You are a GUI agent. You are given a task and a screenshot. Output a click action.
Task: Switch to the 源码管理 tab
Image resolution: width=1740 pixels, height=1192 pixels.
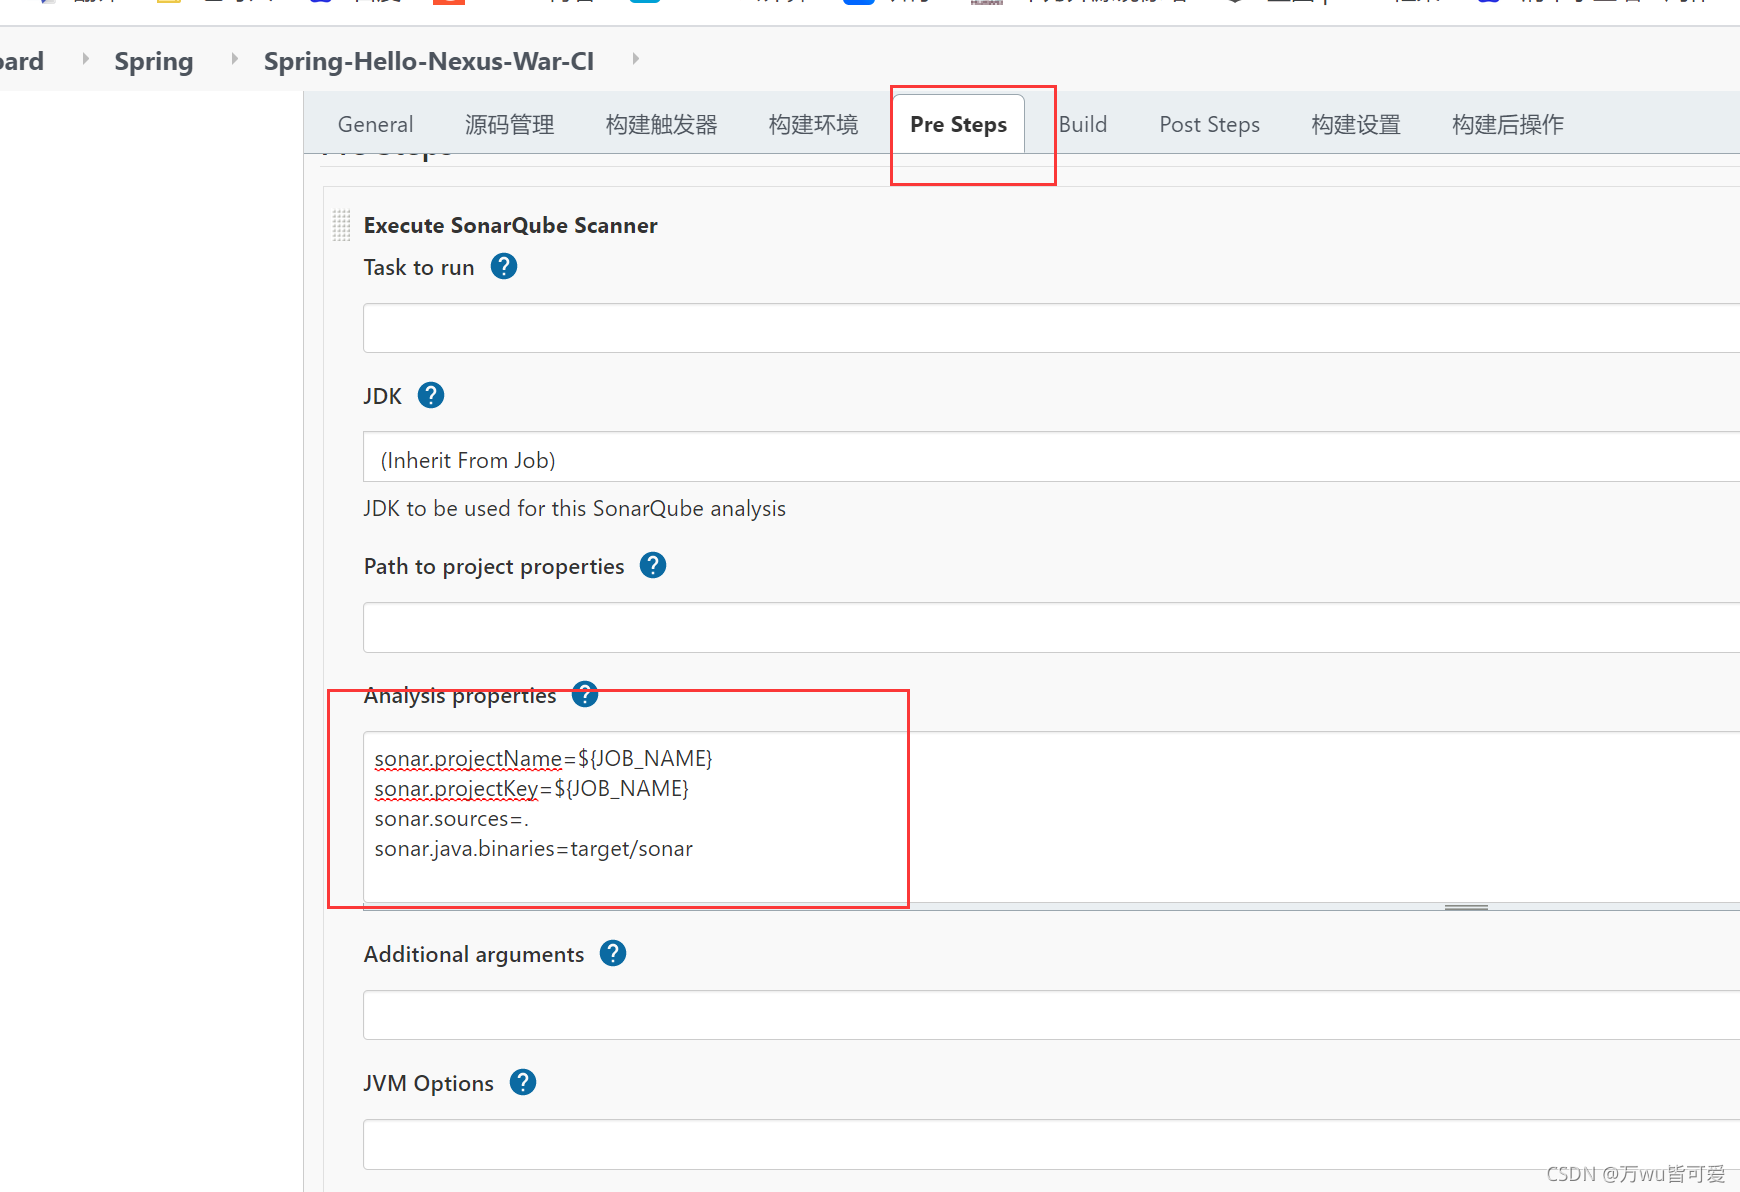tap(509, 124)
